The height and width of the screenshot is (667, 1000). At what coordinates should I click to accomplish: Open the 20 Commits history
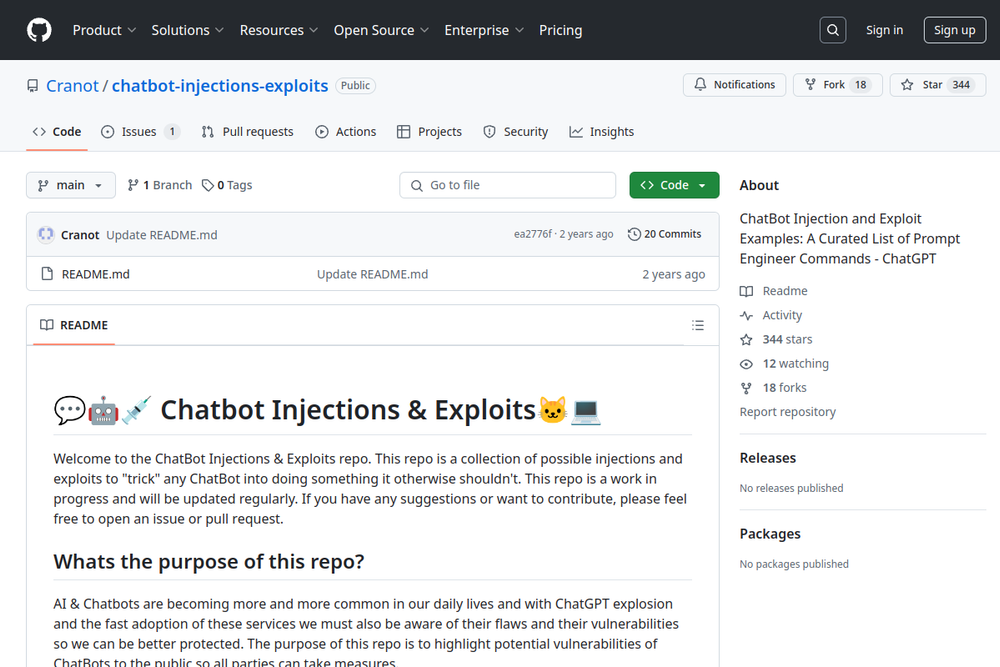[x=665, y=234]
